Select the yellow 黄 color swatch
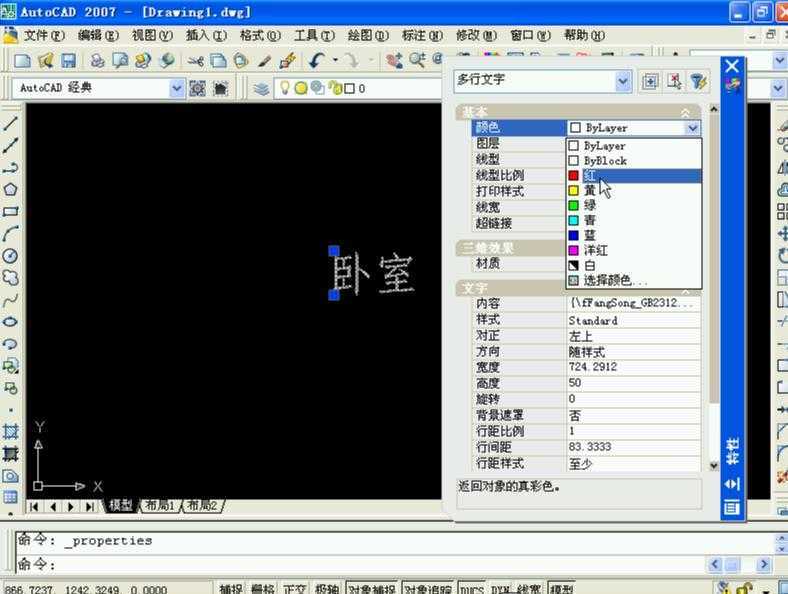Image resolution: width=788 pixels, height=594 pixels. (x=573, y=190)
